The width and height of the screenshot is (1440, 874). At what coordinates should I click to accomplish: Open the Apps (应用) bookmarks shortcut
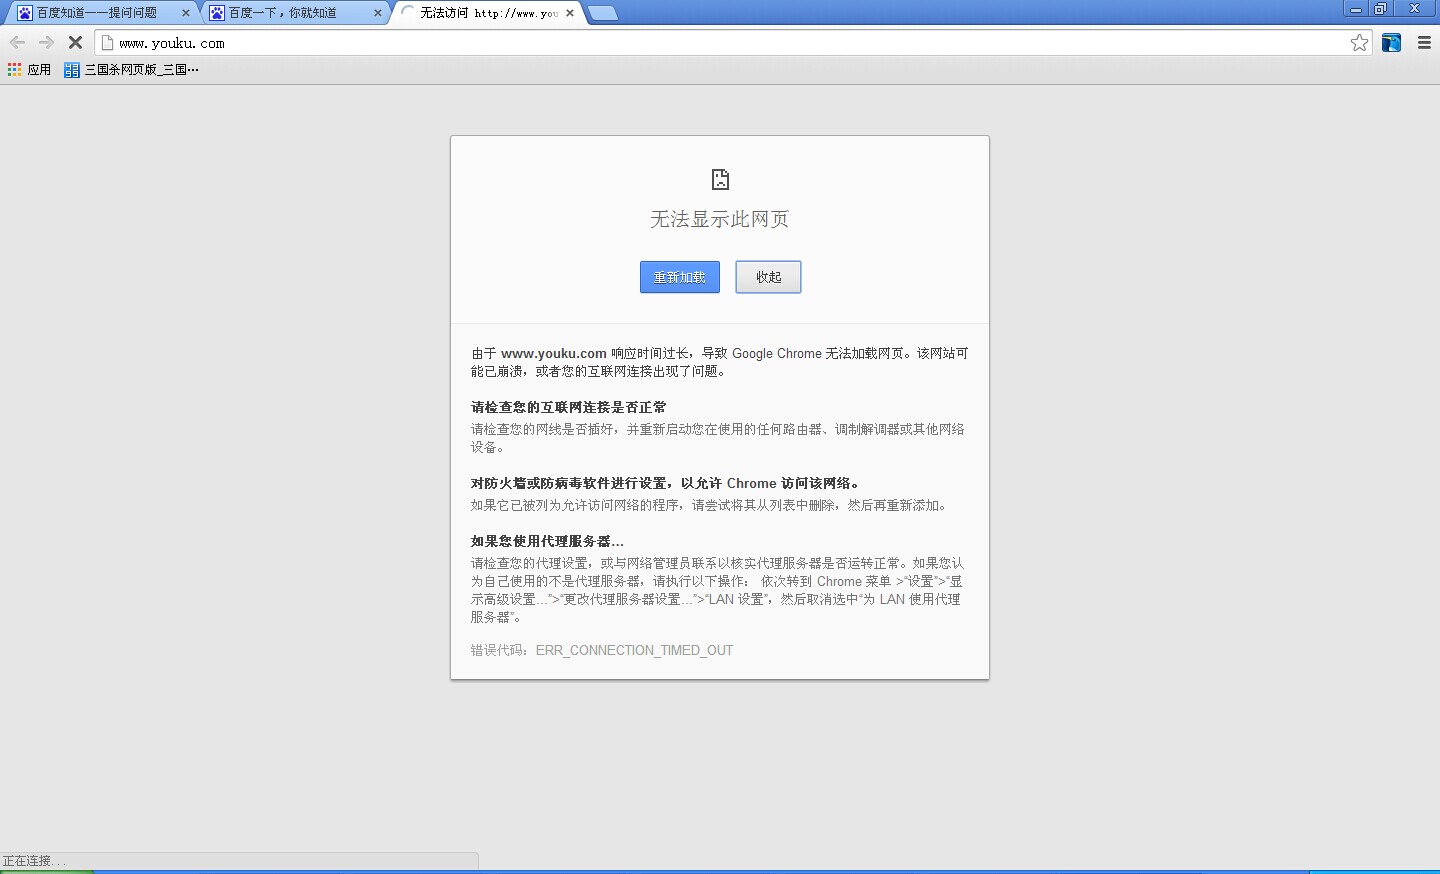click(x=29, y=69)
